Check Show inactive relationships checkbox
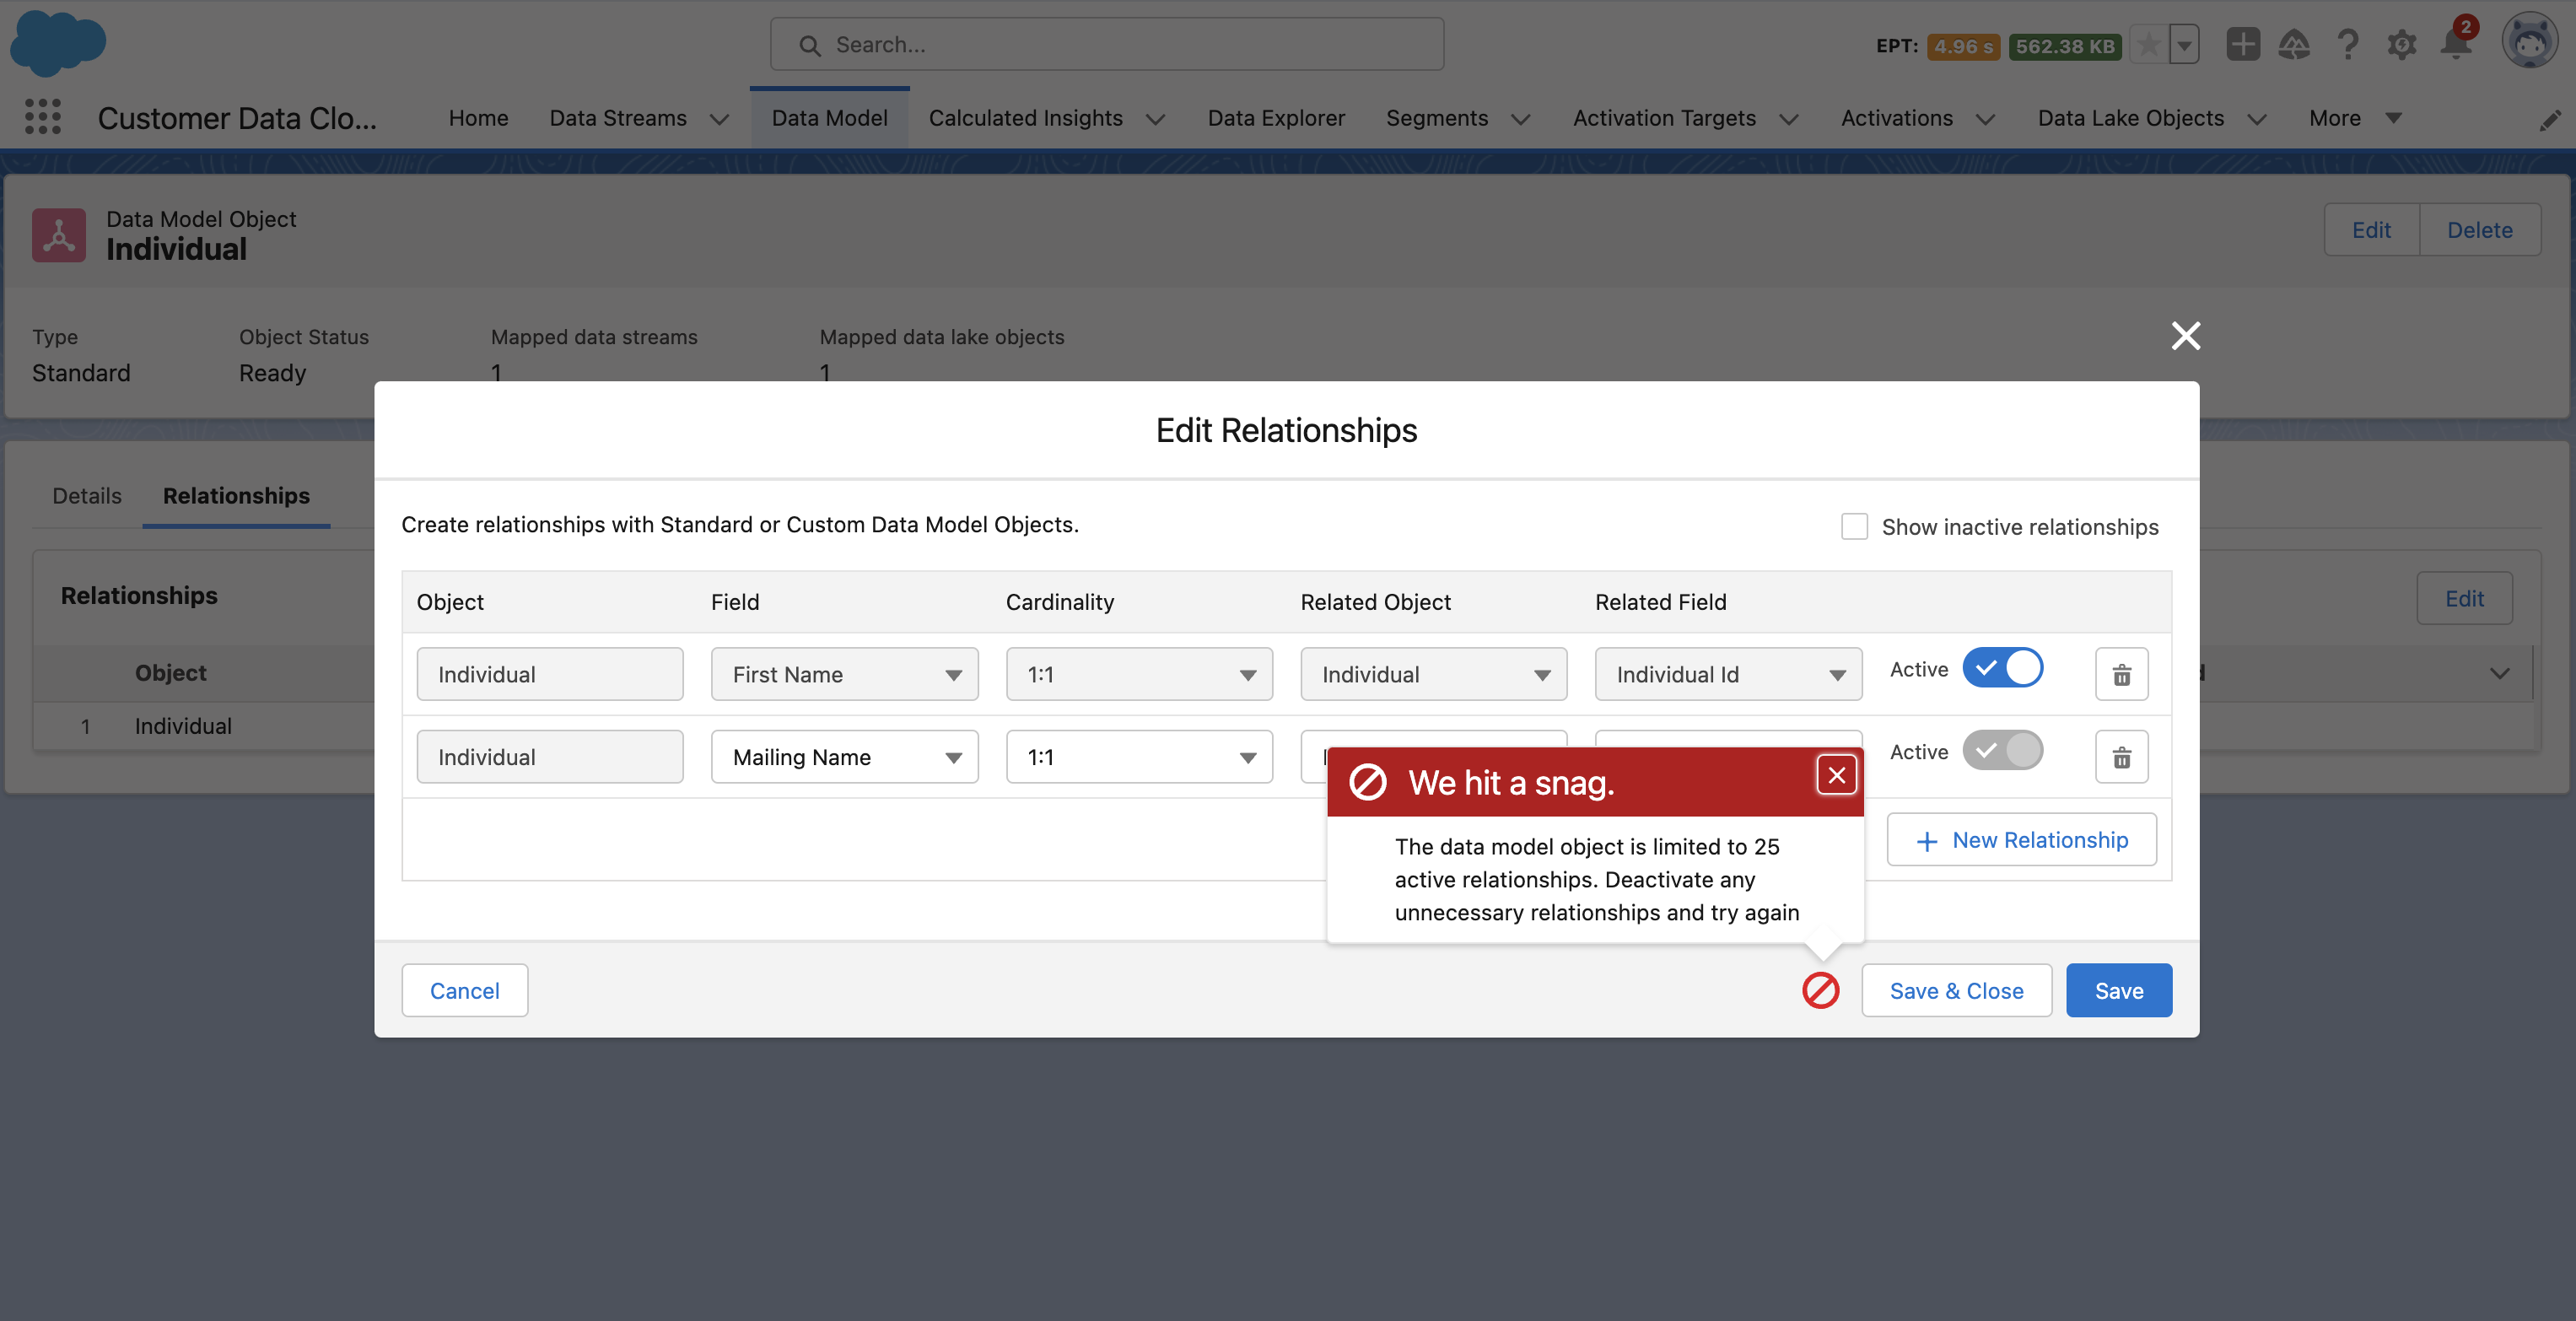This screenshot has height=1321, width=2576. (1855, 527)
